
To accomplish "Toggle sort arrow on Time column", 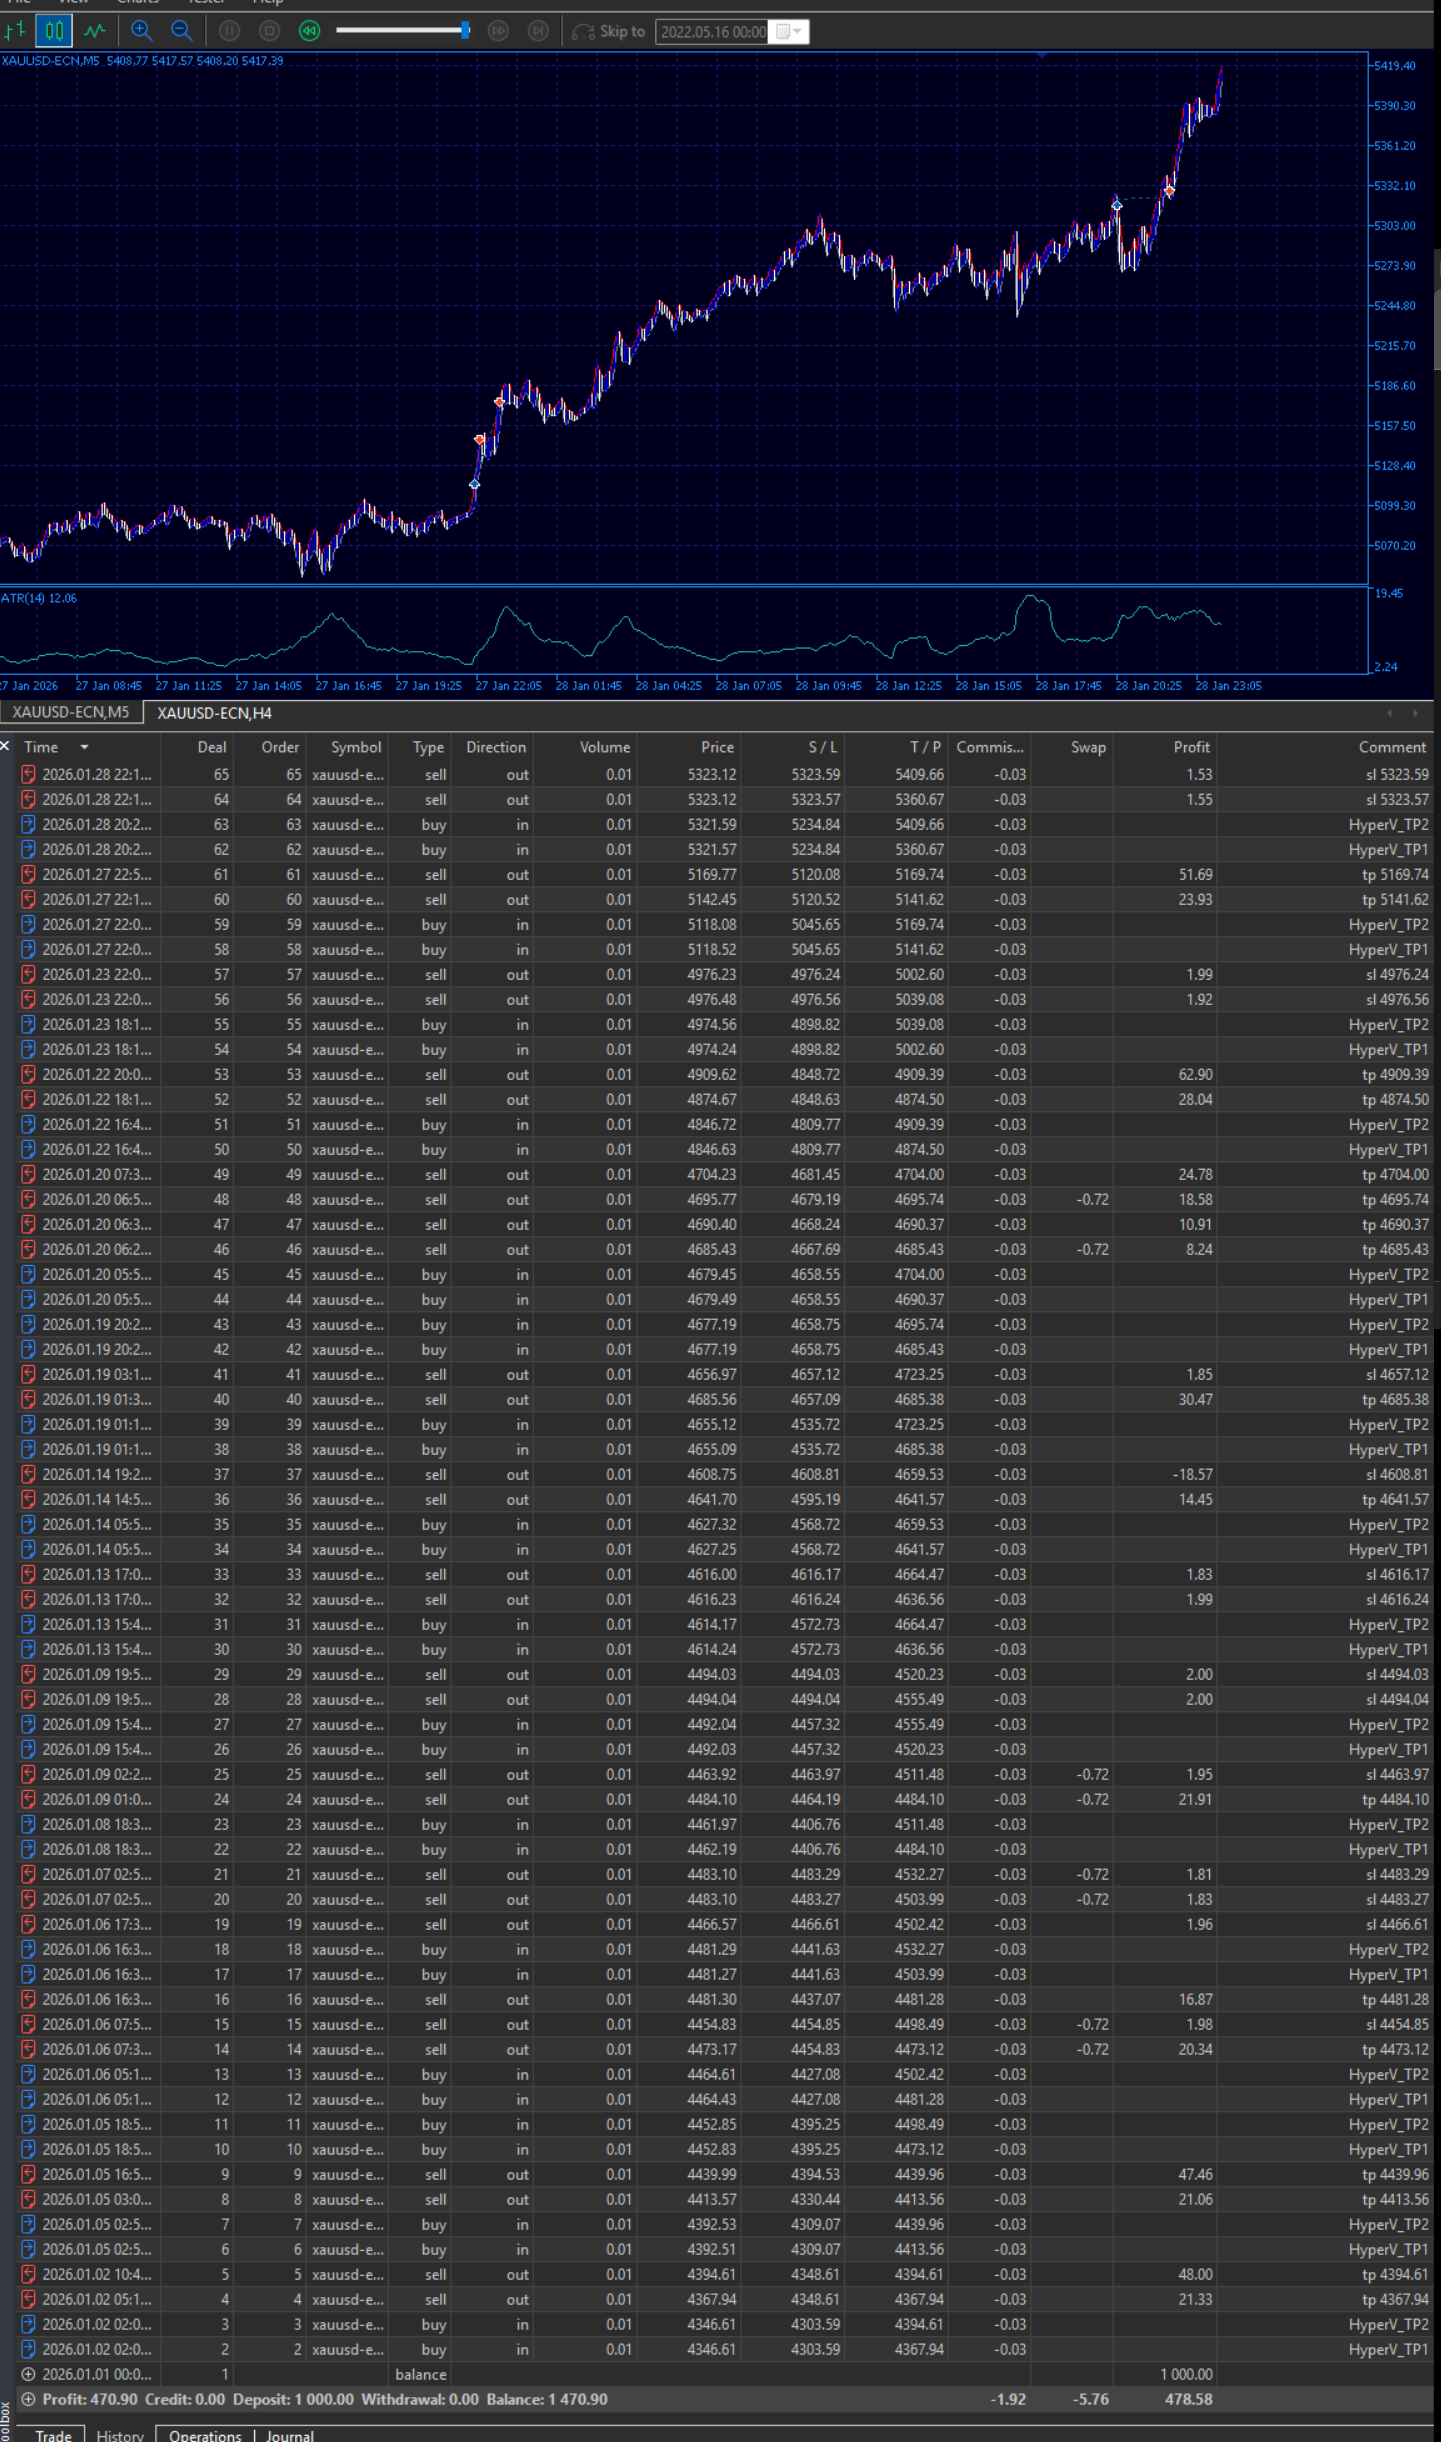I will (x=84, y=747).
